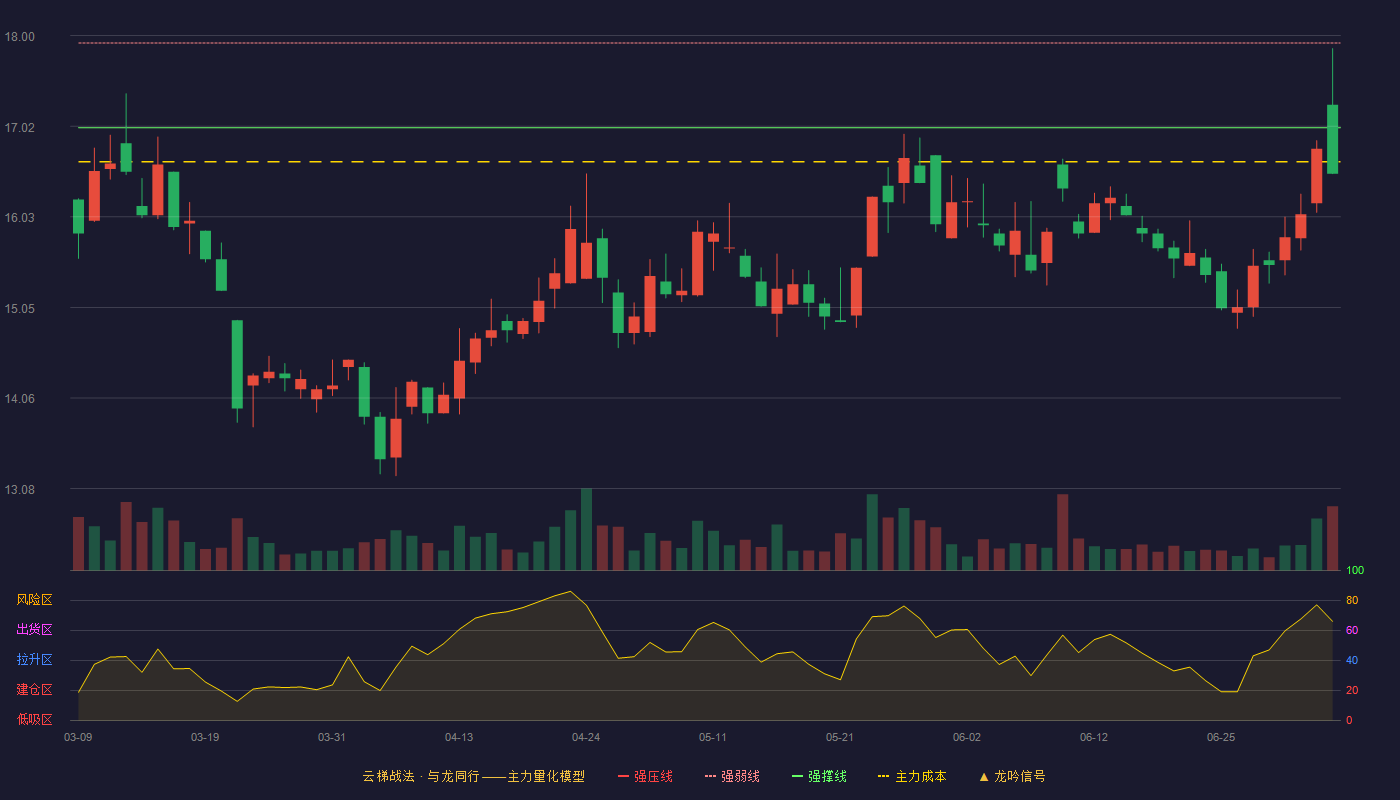Click the 低吸区 zone label
Image resolution: width=1400 pixels, height=800 pixels.
click(x=34, y=719)
